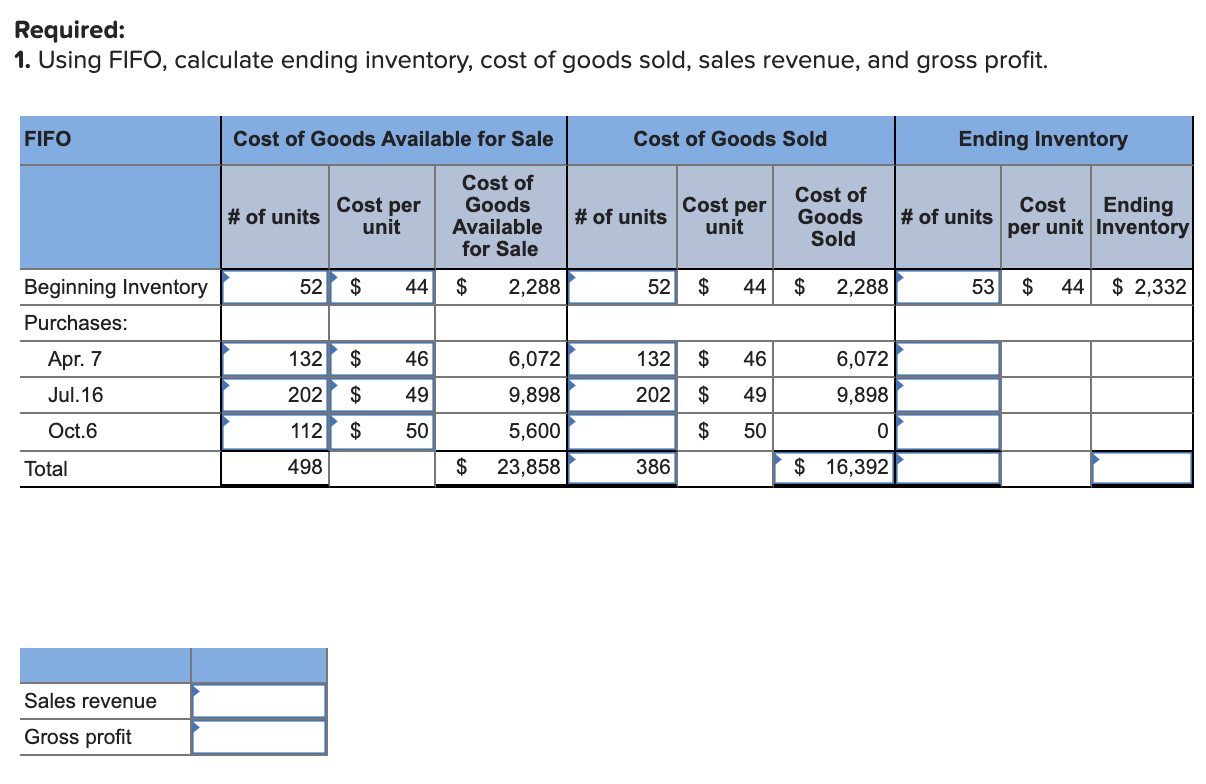This screenshot has height=784, width=1206.
Task: Click Jul.16 Ending Inventory amount cell
Action: point(1141,395)
